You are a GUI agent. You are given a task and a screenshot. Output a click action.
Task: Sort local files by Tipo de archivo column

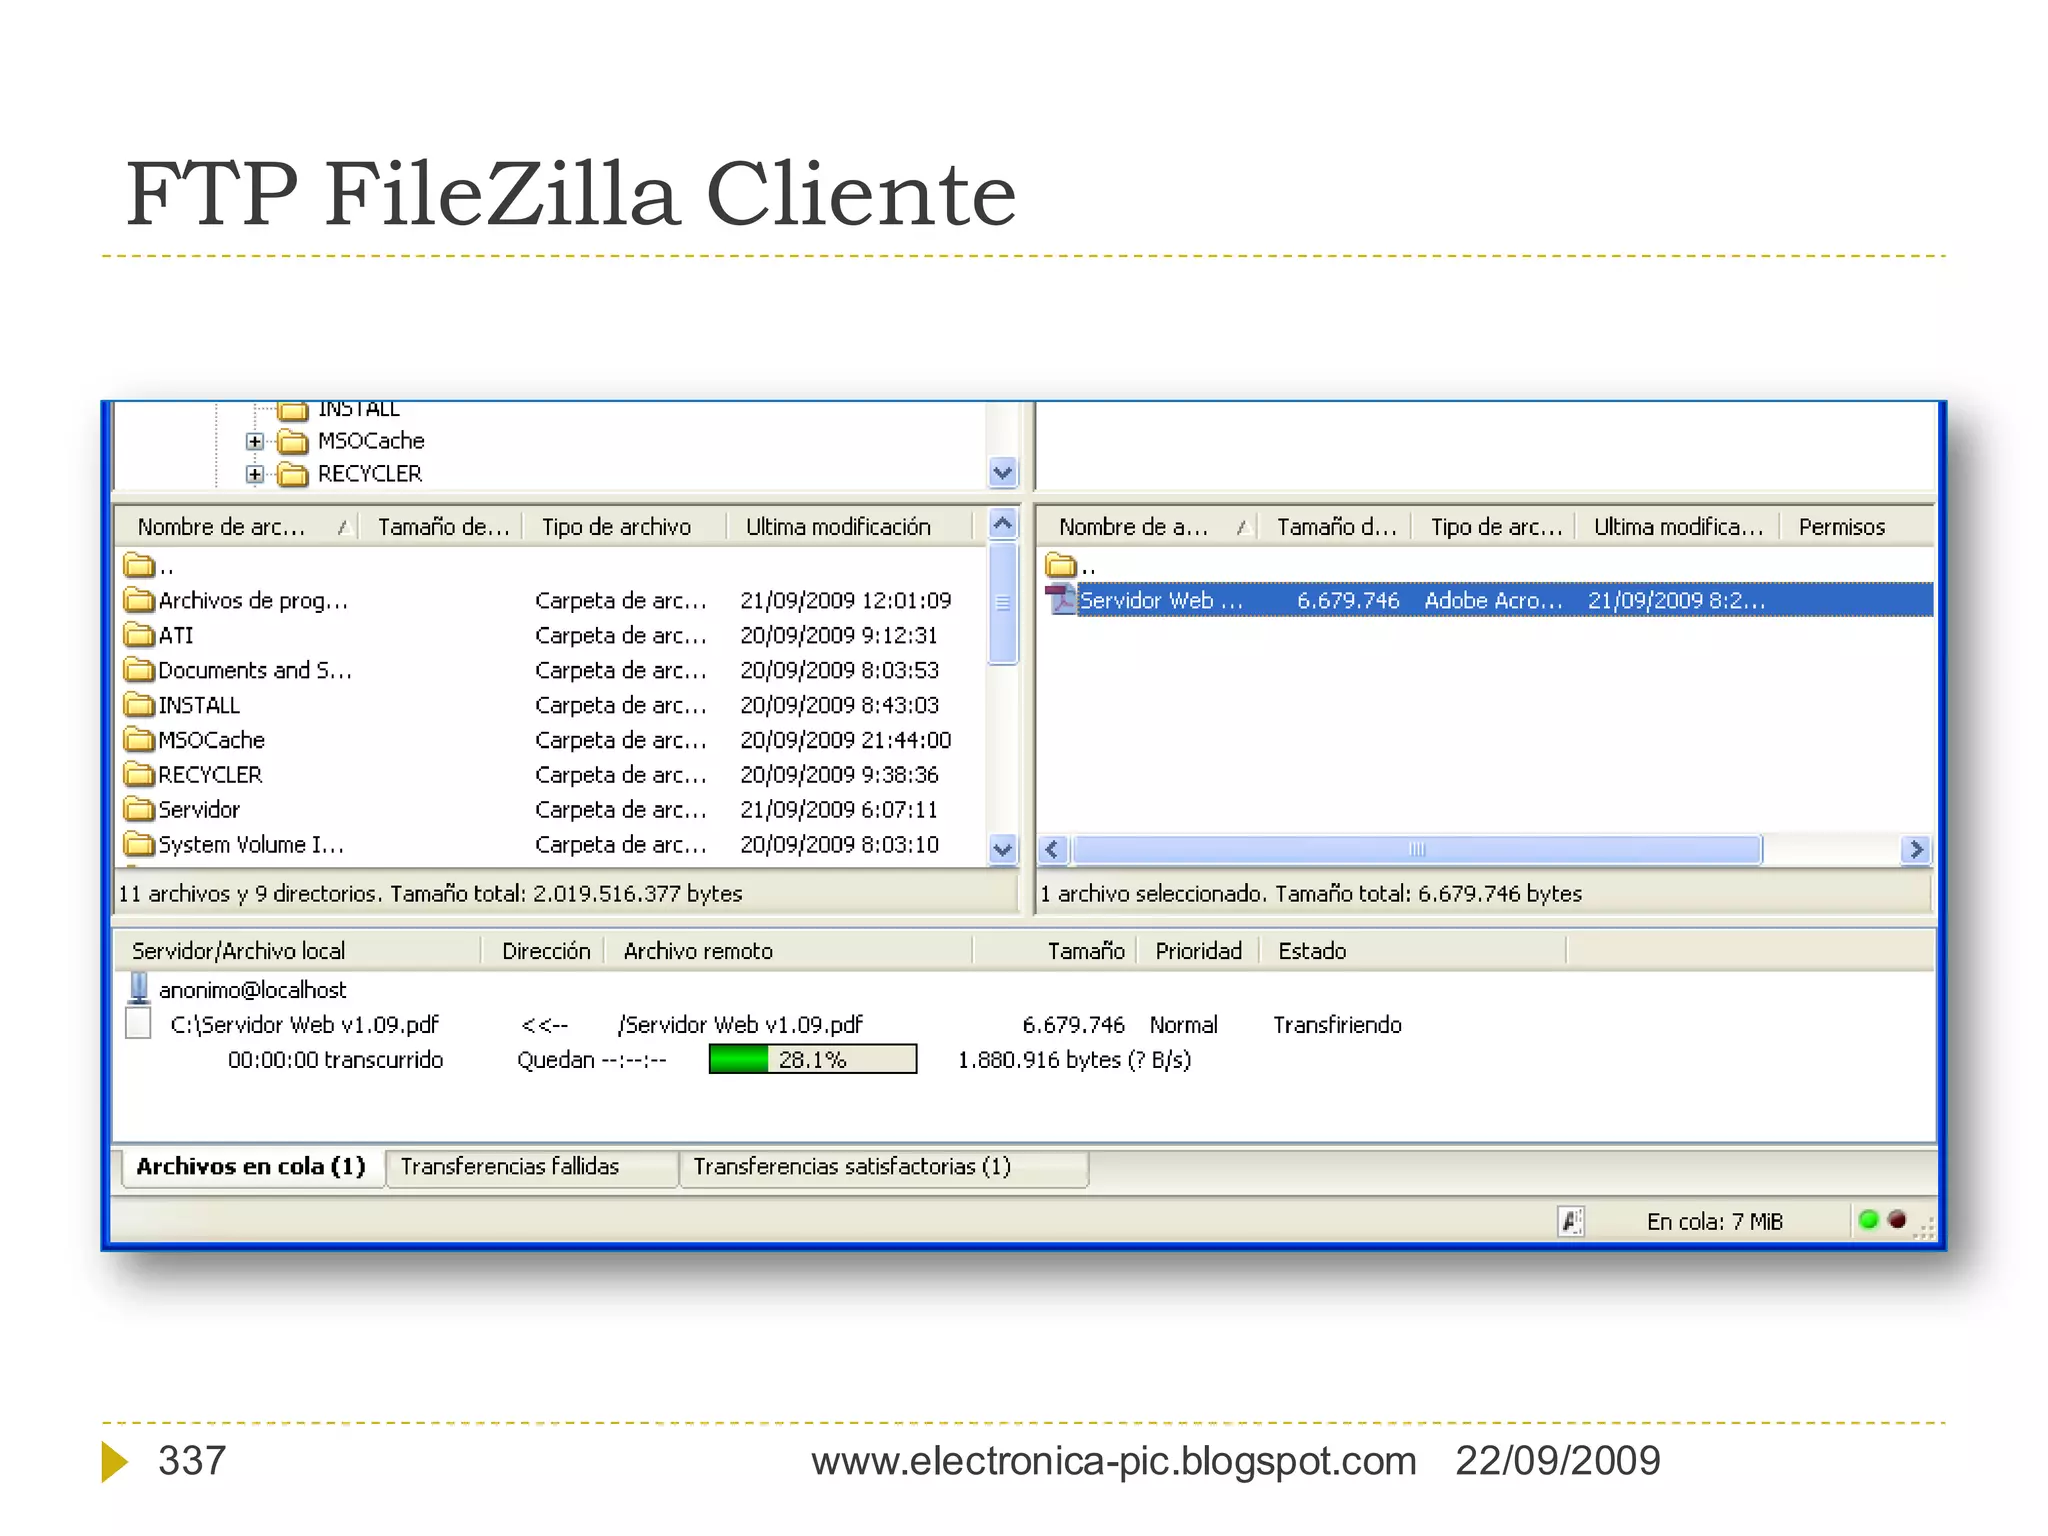(x=625, y=527)
